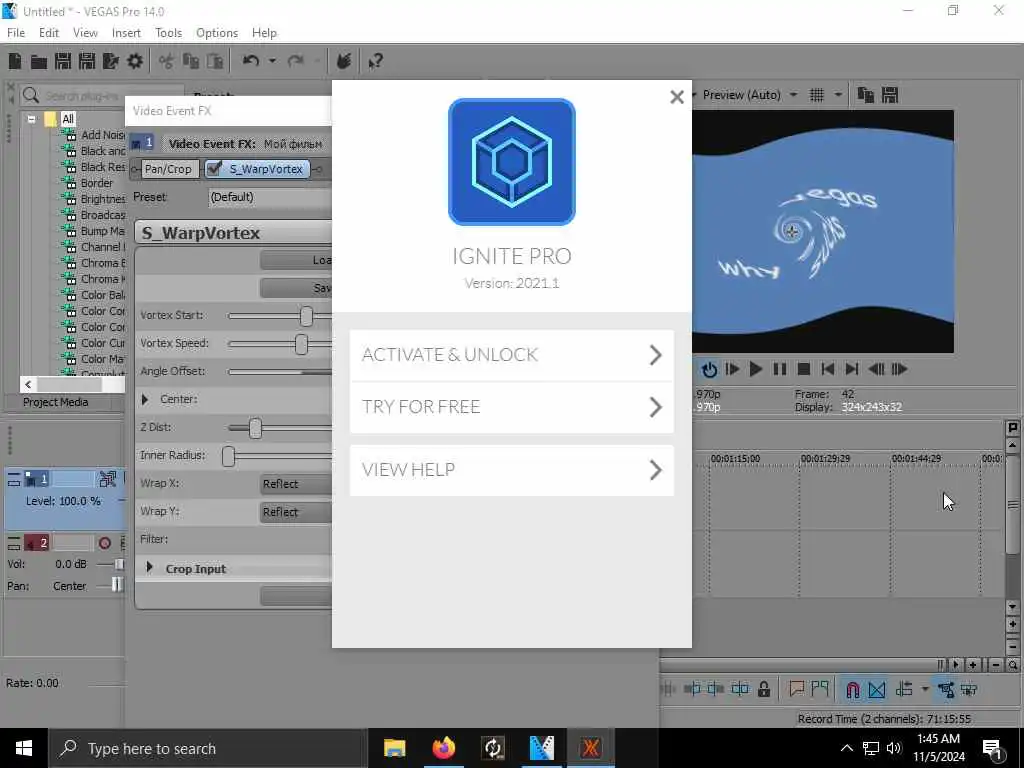1024x768 pixels.
Task: Select the Pan/Crop chain button
Action: click(168, 169)
